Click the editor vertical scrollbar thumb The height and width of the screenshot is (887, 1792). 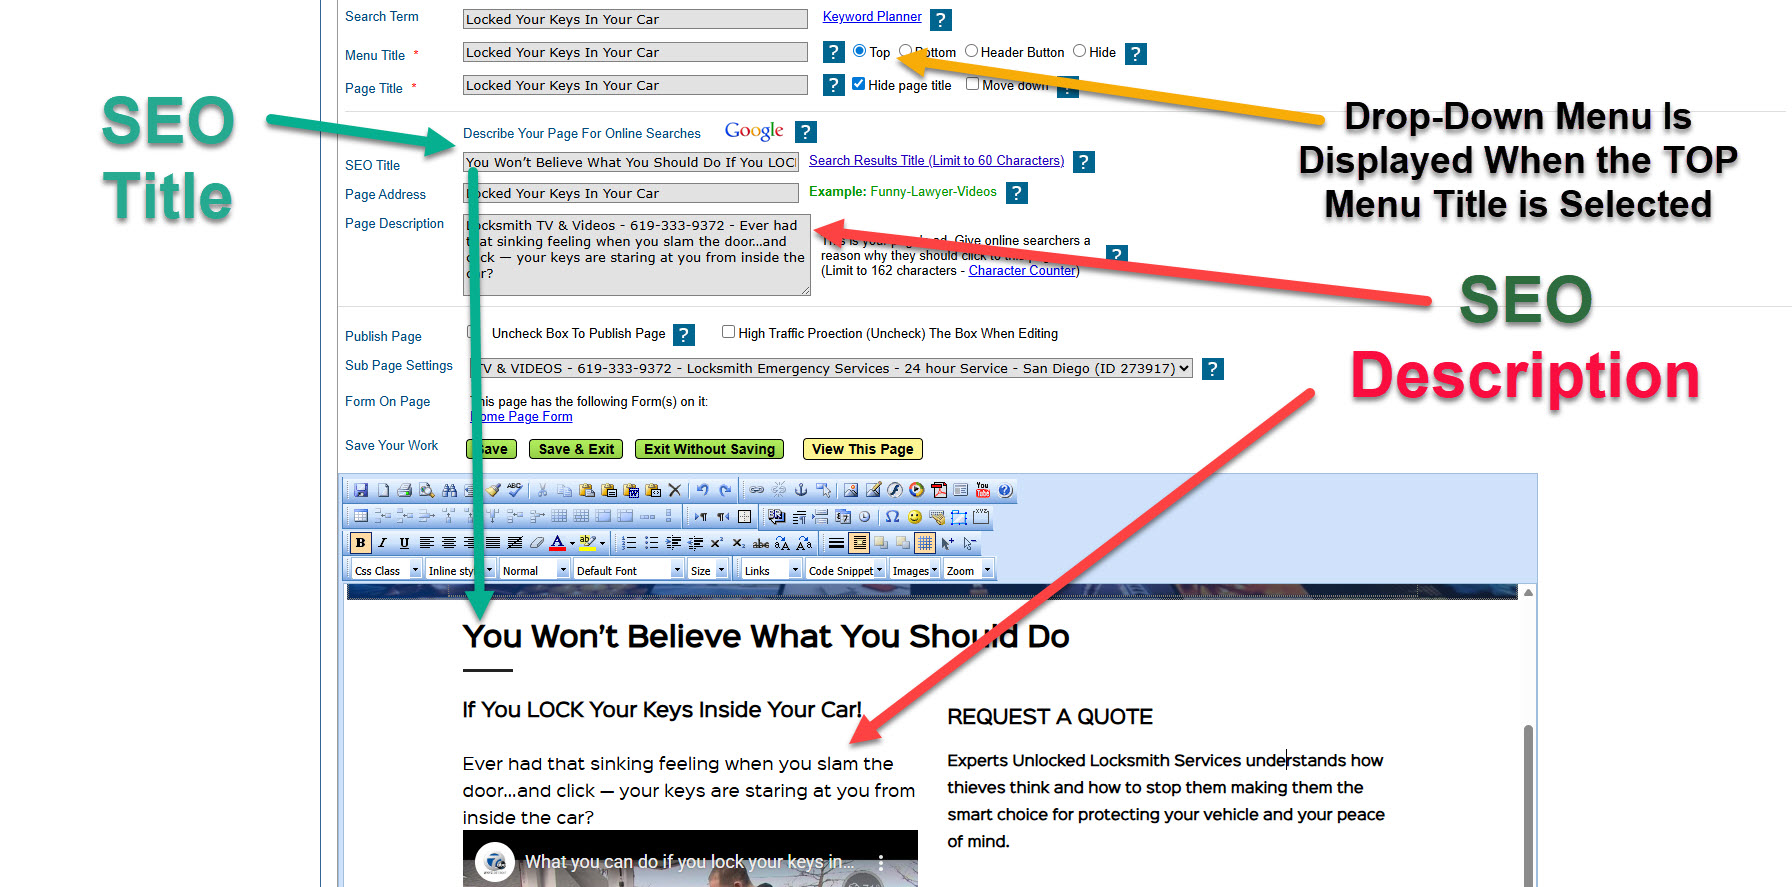pyautogui.click(x=1528, y=805)
